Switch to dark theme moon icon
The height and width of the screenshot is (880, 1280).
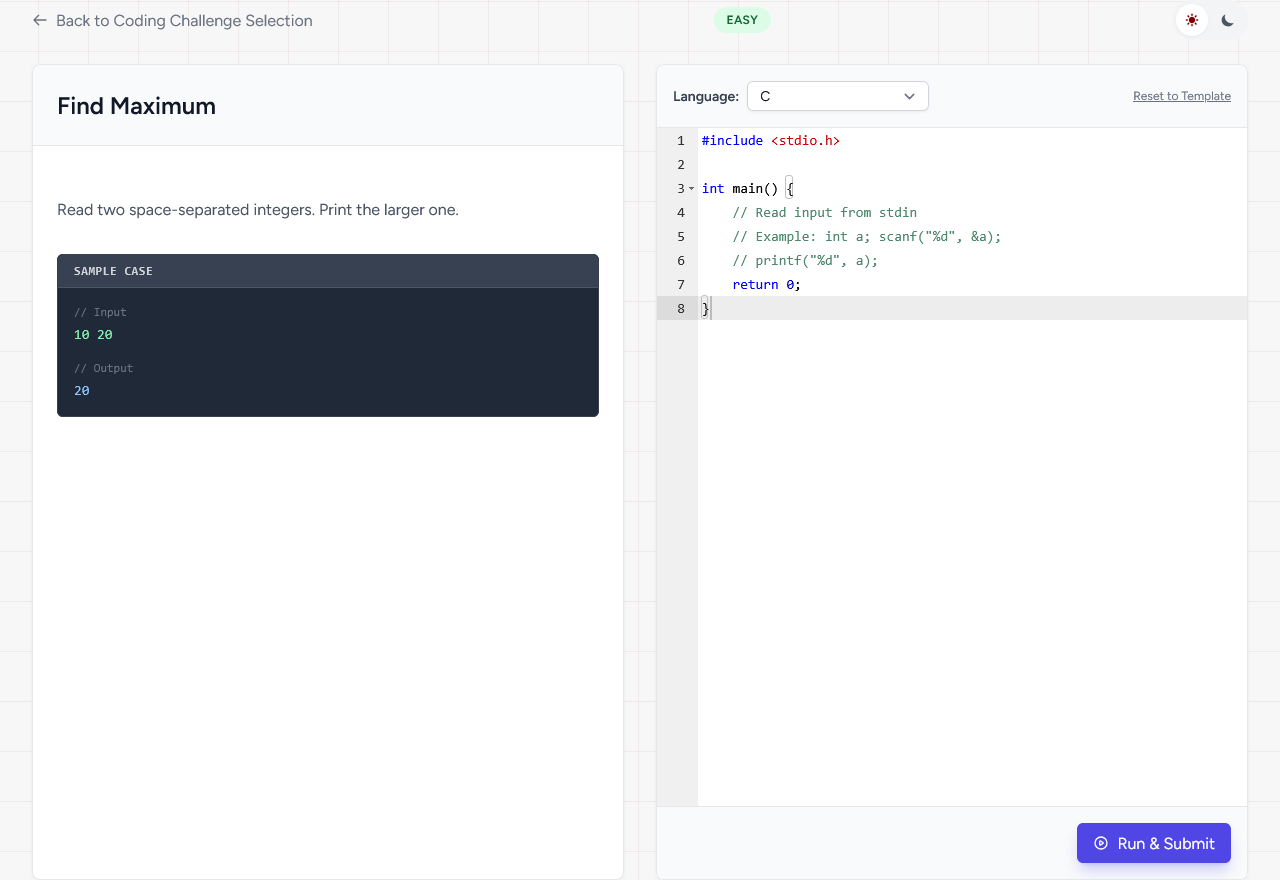click(1228, 20)
